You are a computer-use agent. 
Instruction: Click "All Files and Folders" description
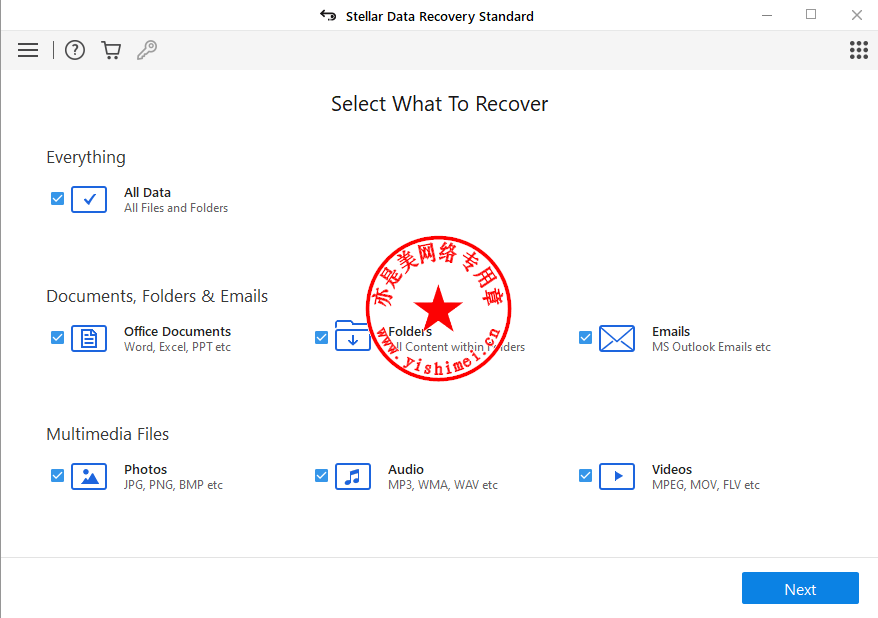176,208
